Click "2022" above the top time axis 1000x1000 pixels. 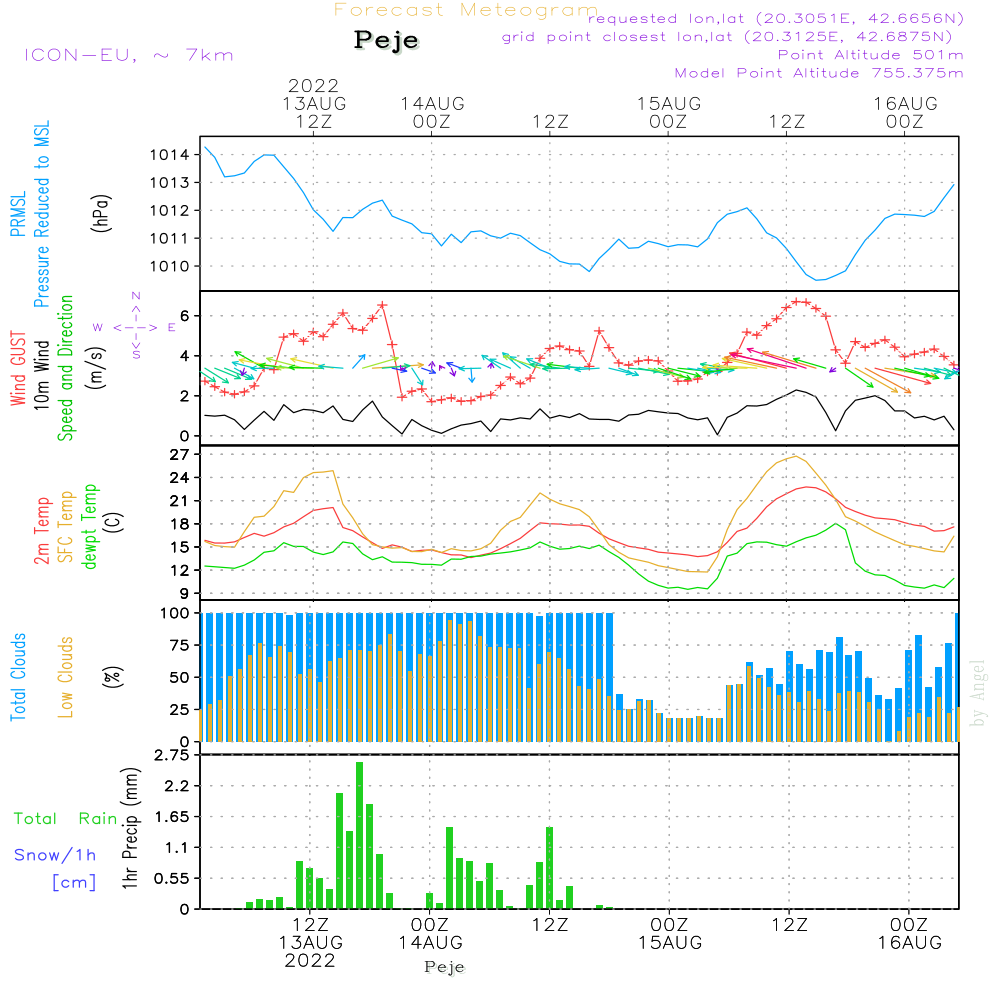(313, 85)
